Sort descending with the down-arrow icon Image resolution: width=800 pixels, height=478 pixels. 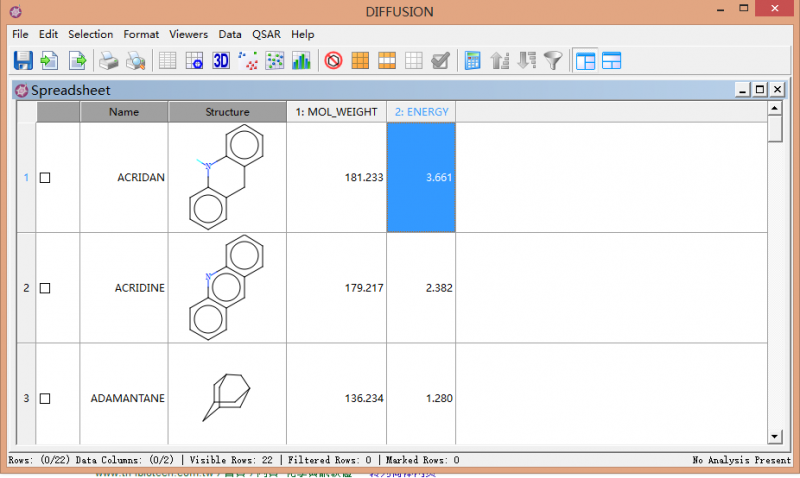point(527,61)
